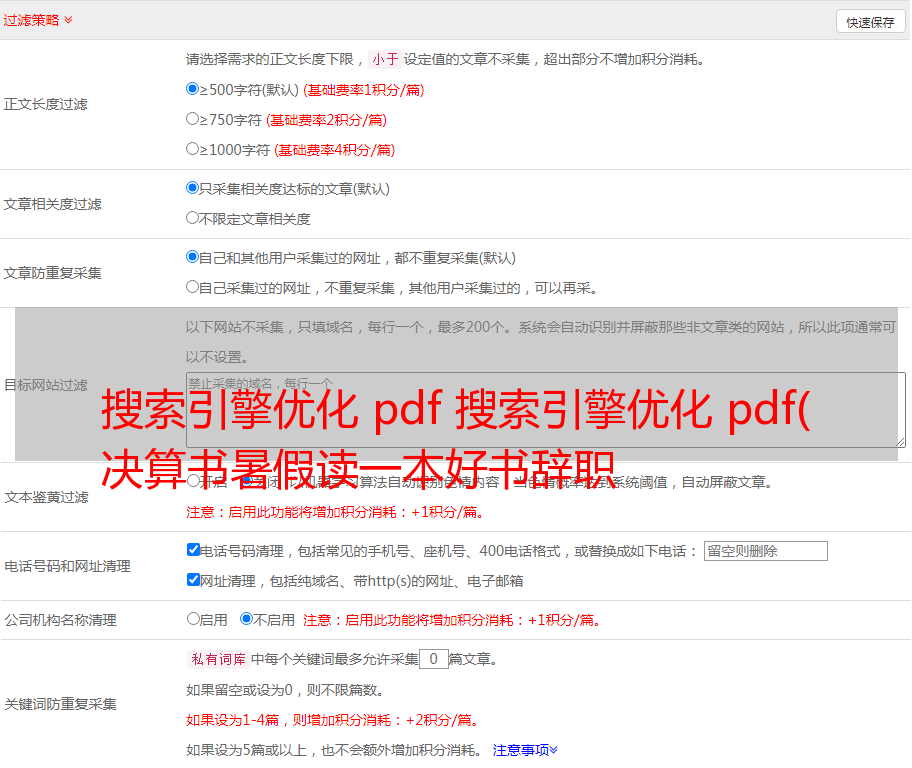The image size is (912, 768).
Task: Select the ≥500字符 radio option
Action: tap(192, 89)
